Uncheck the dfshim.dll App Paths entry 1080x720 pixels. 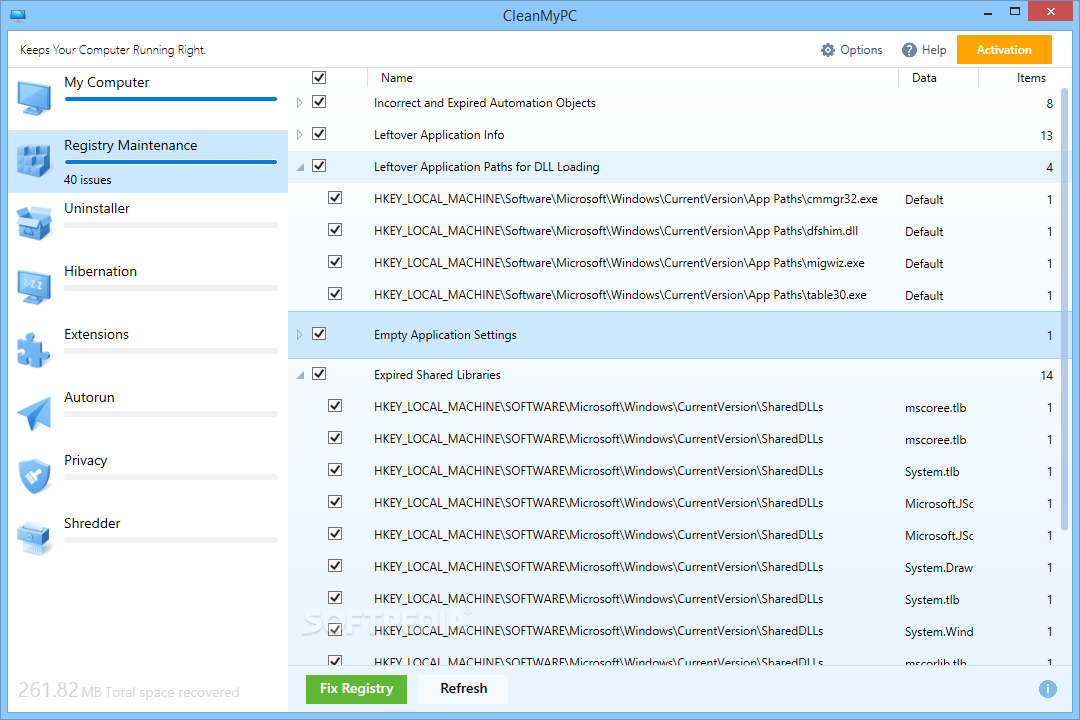point(335,229)
